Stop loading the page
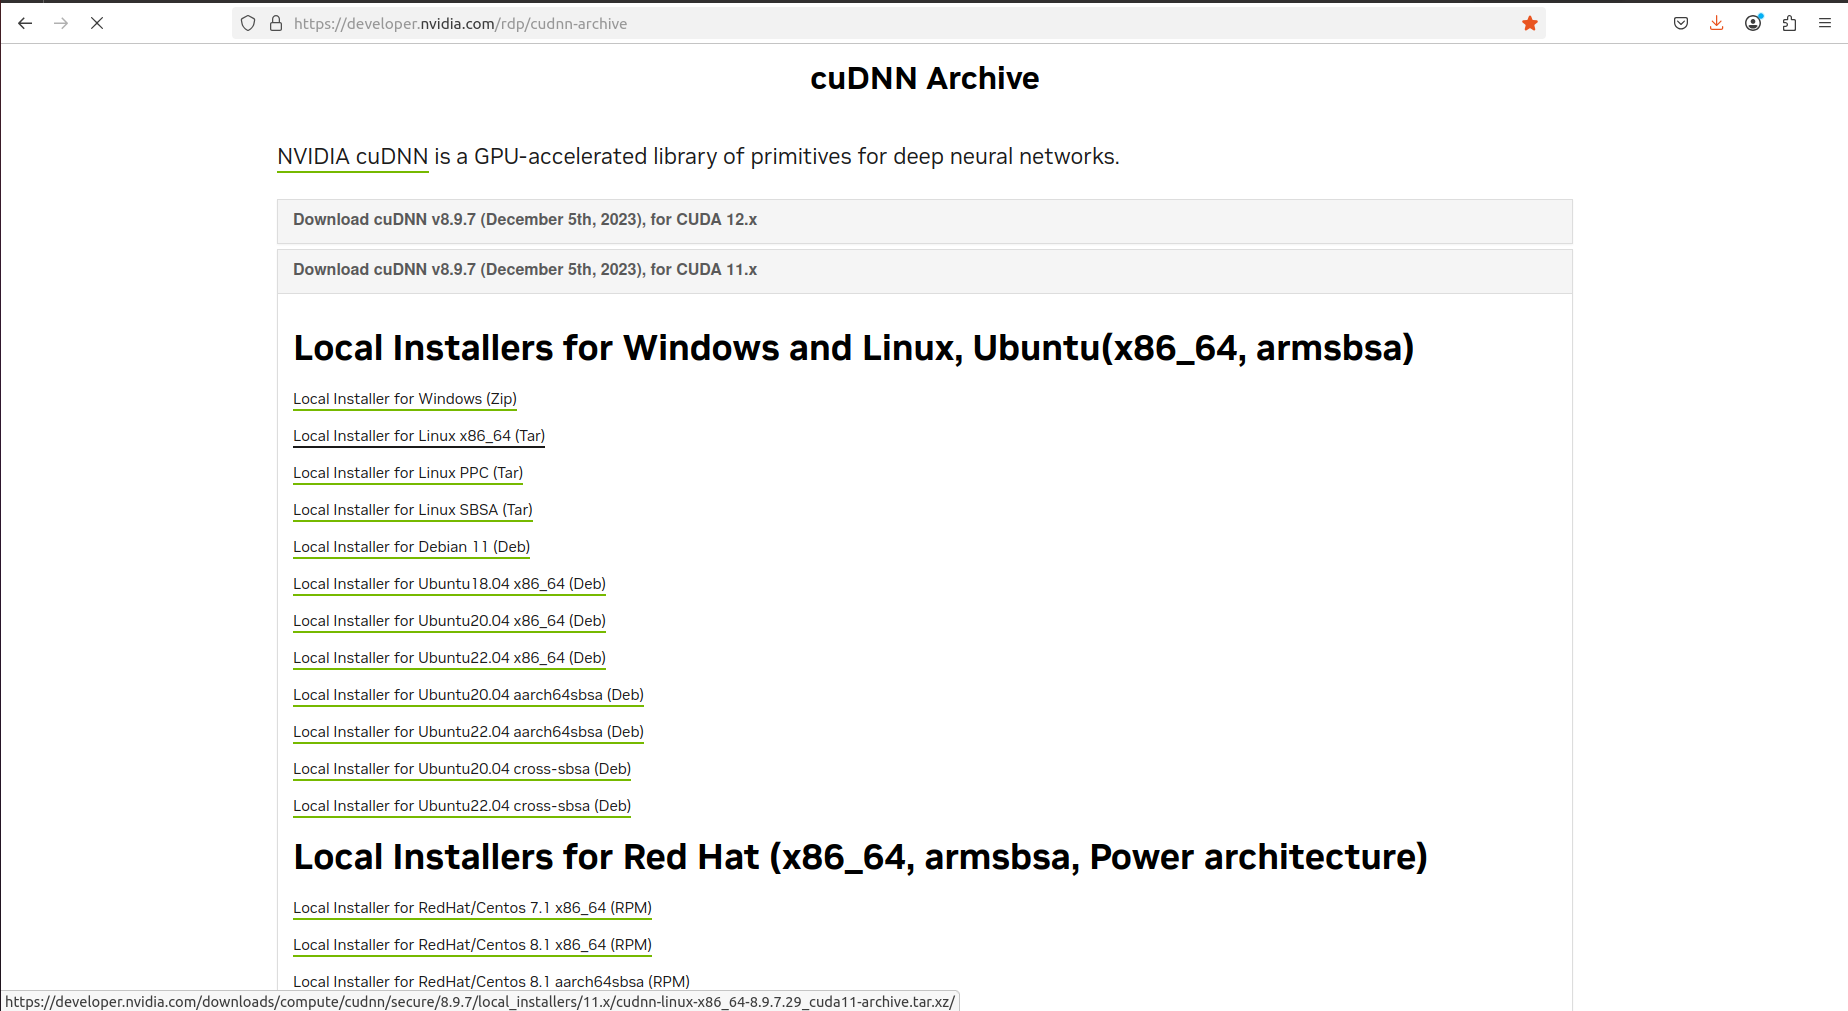 (x=97, y=23)
